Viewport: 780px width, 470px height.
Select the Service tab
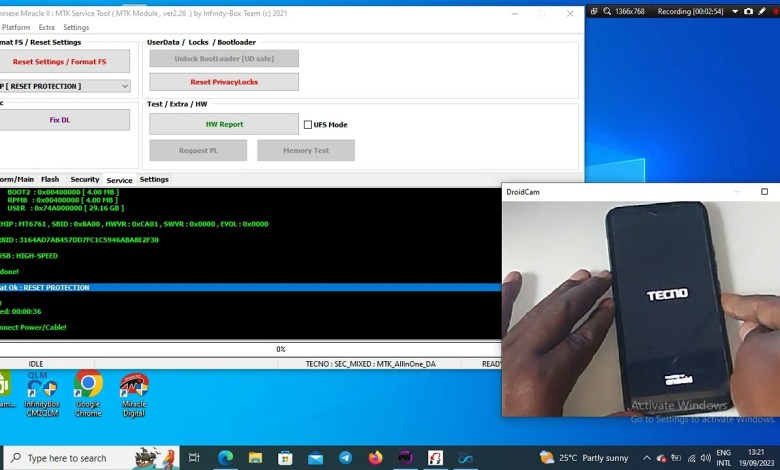pos(119,180)
